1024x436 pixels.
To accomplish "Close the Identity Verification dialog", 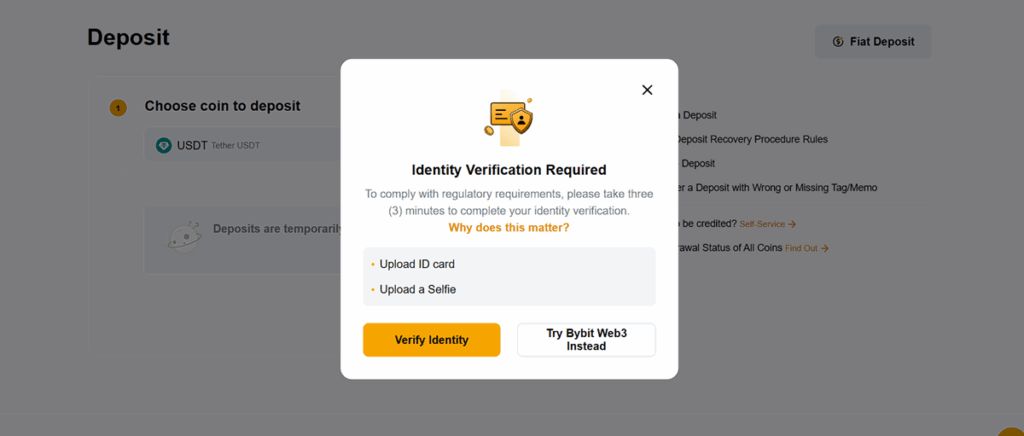I will pyautogui.click(x=647, y=90).
